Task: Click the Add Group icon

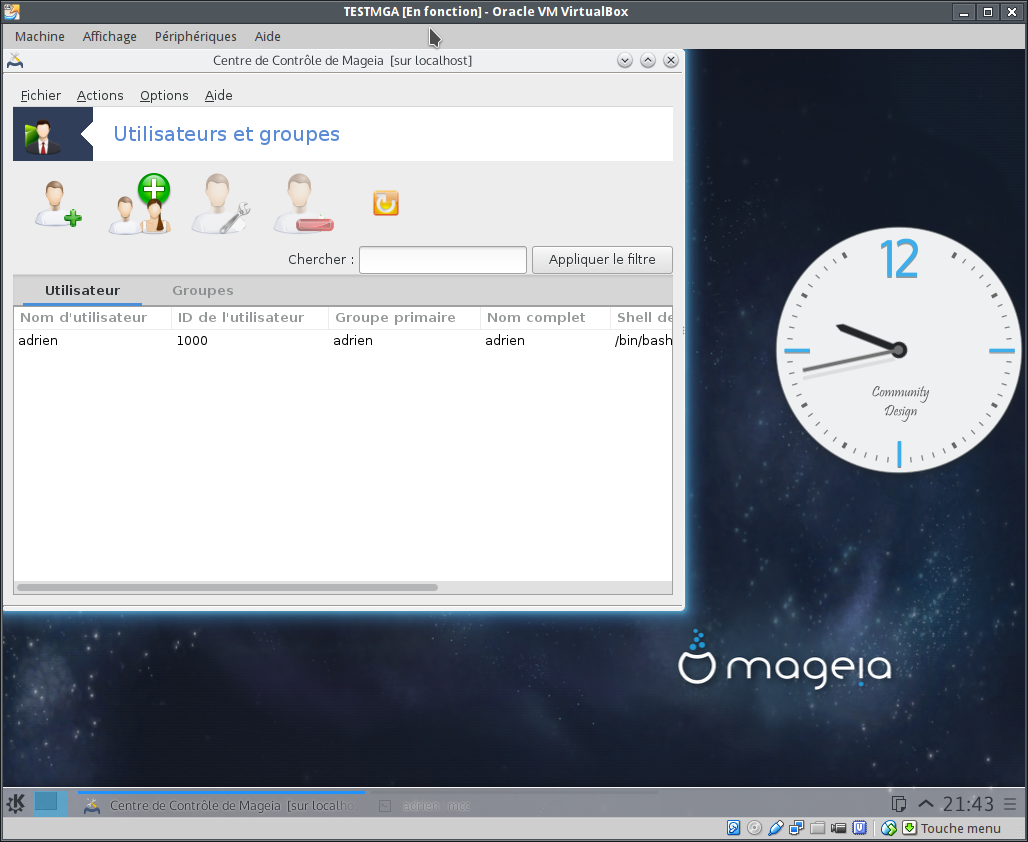Action: pos(140,204)
